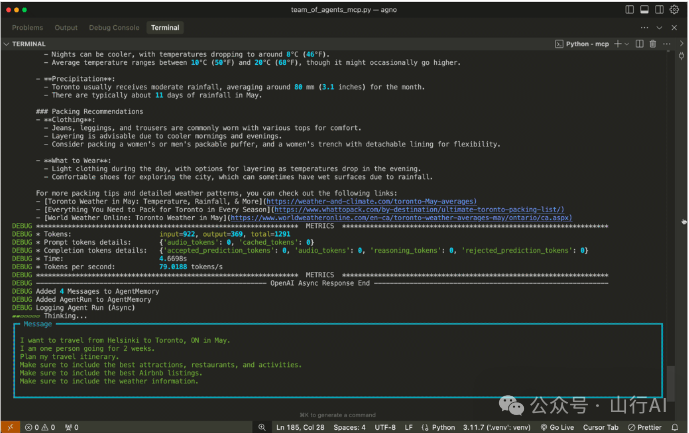This screenshot has height=433, width=689.
Task: Switch to the Problems tab
Action: click(x=27, y=28)
